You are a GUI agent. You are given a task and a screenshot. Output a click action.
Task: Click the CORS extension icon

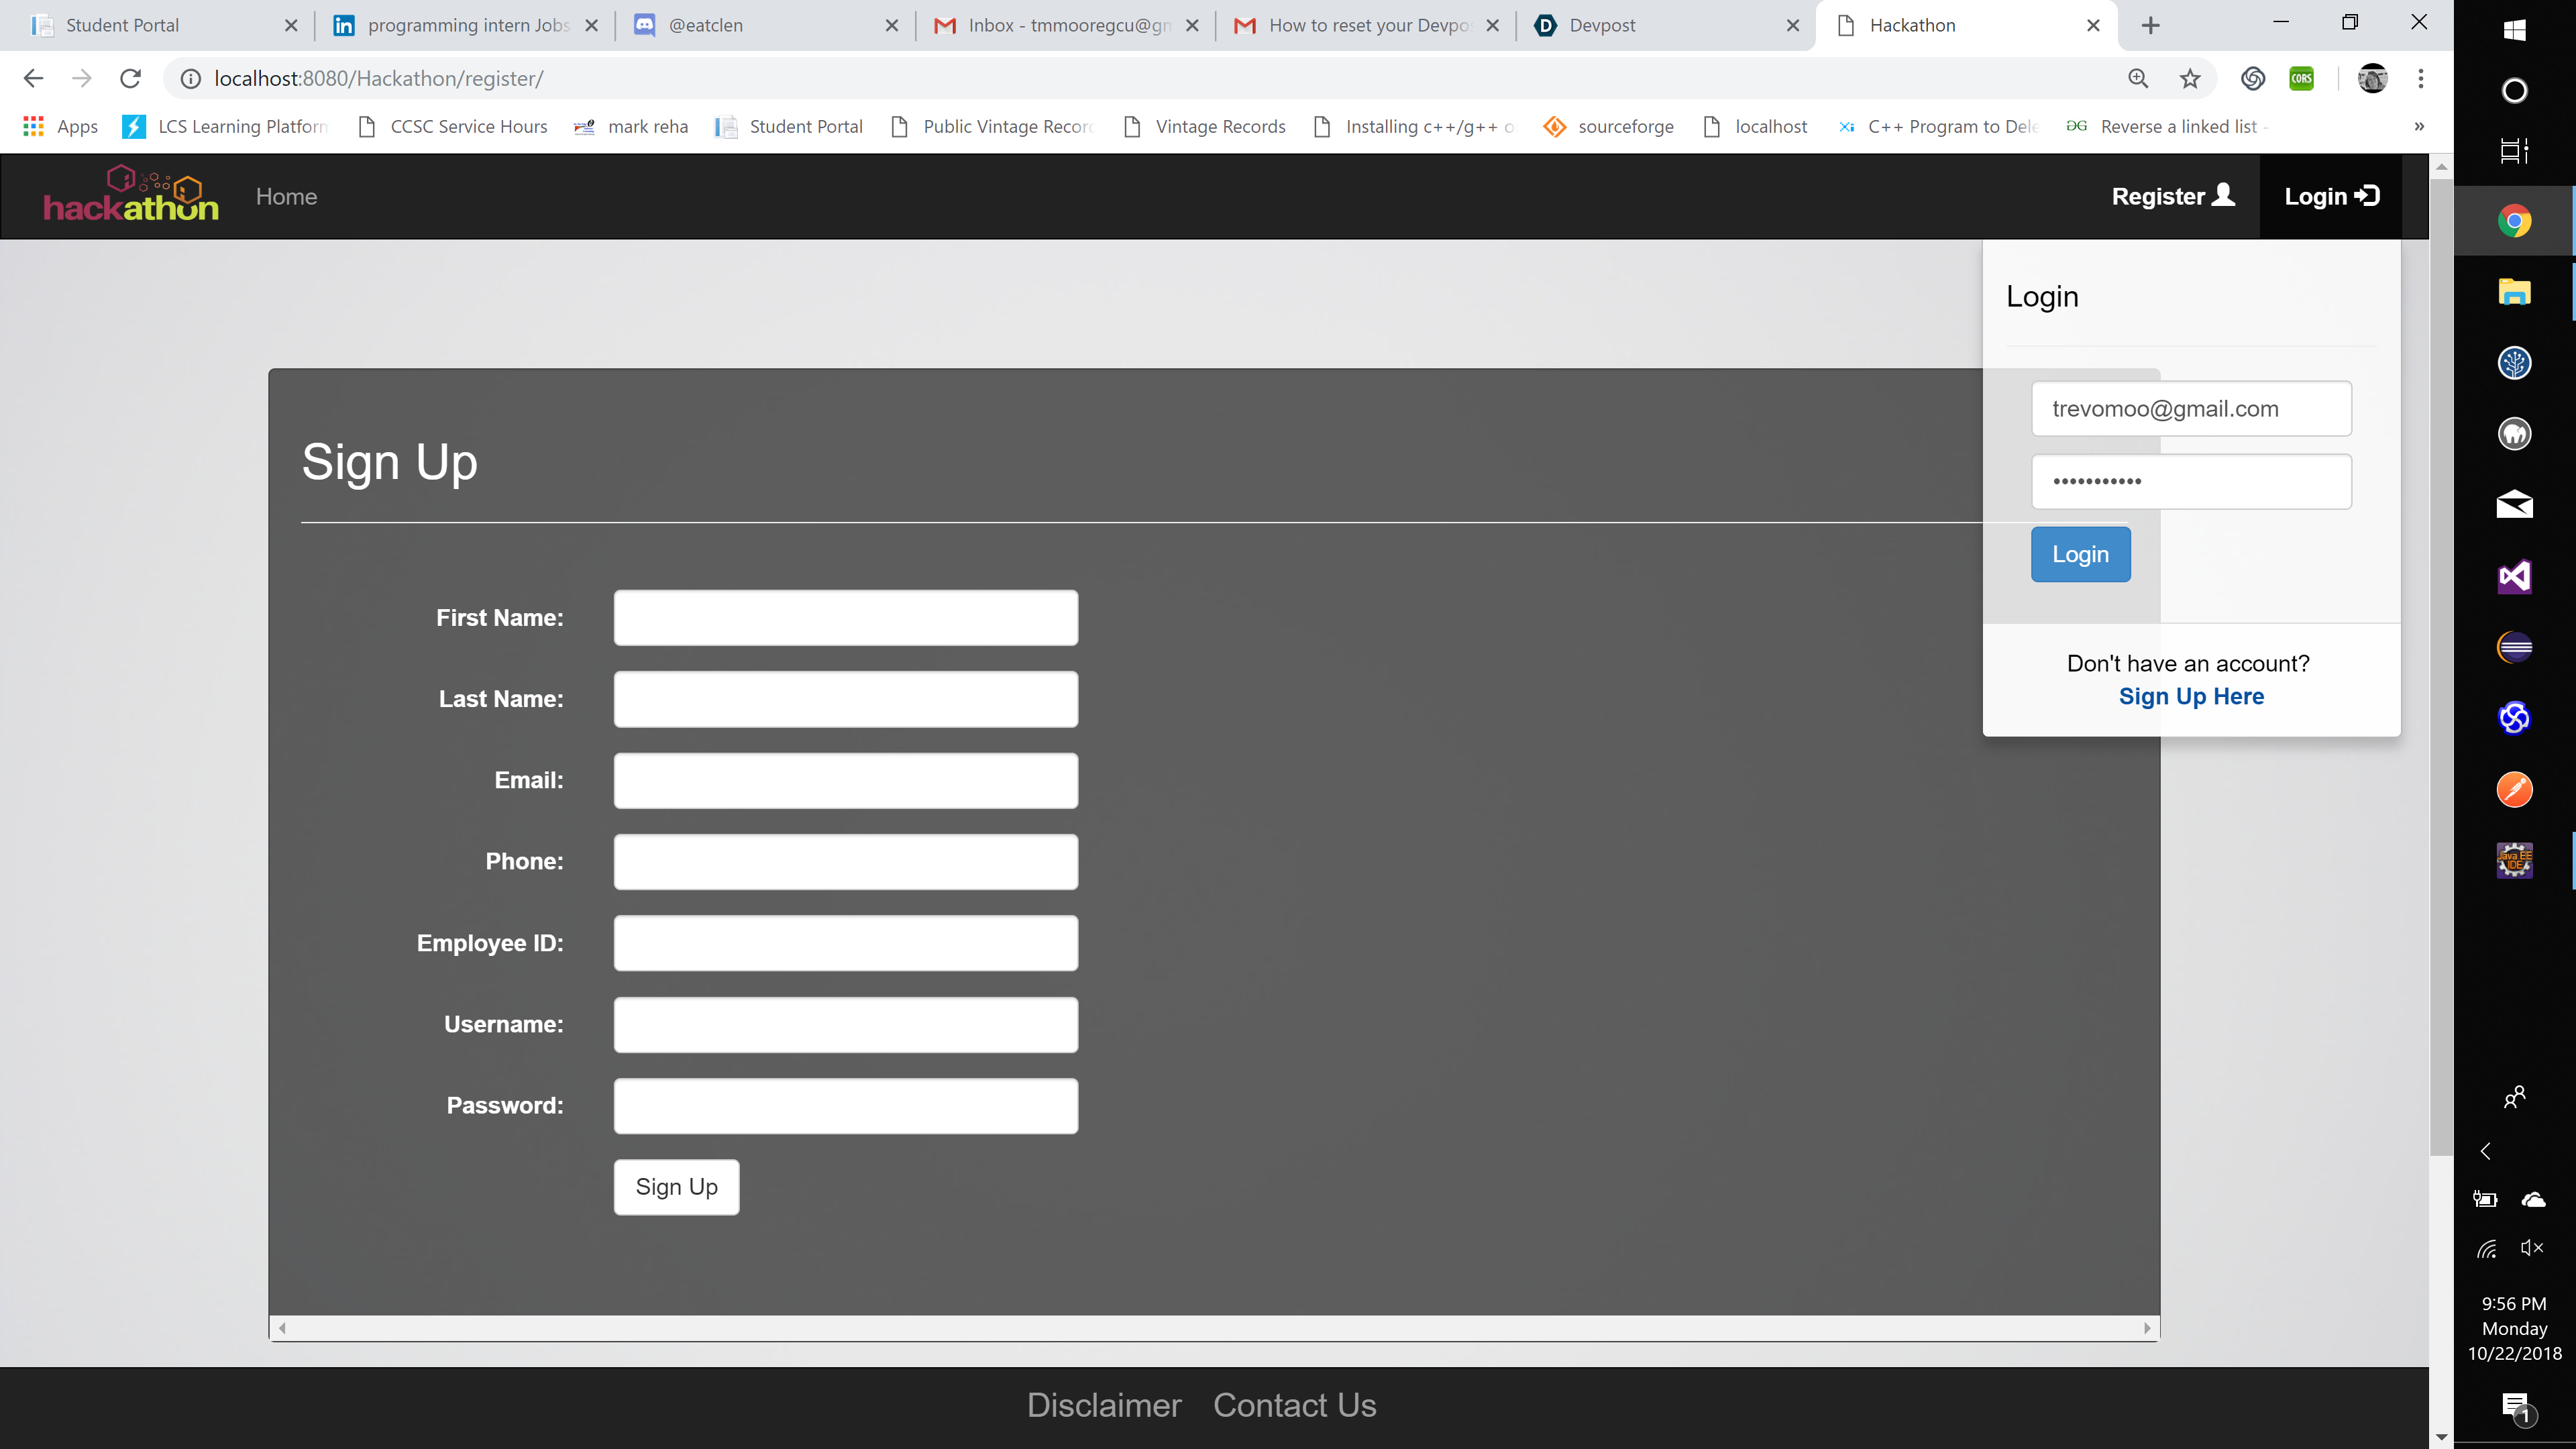(x=2301, y=79)
